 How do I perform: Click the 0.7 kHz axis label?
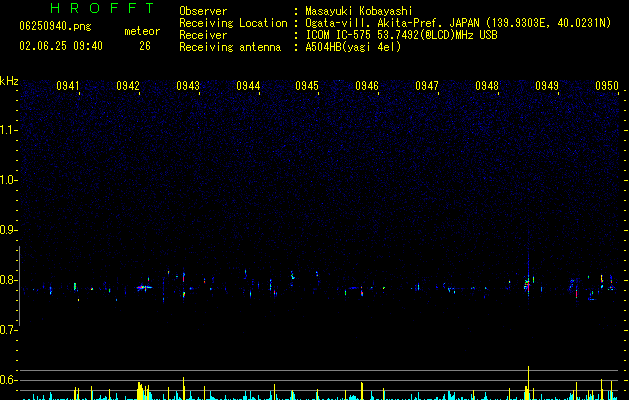click(x=8, y=330)
